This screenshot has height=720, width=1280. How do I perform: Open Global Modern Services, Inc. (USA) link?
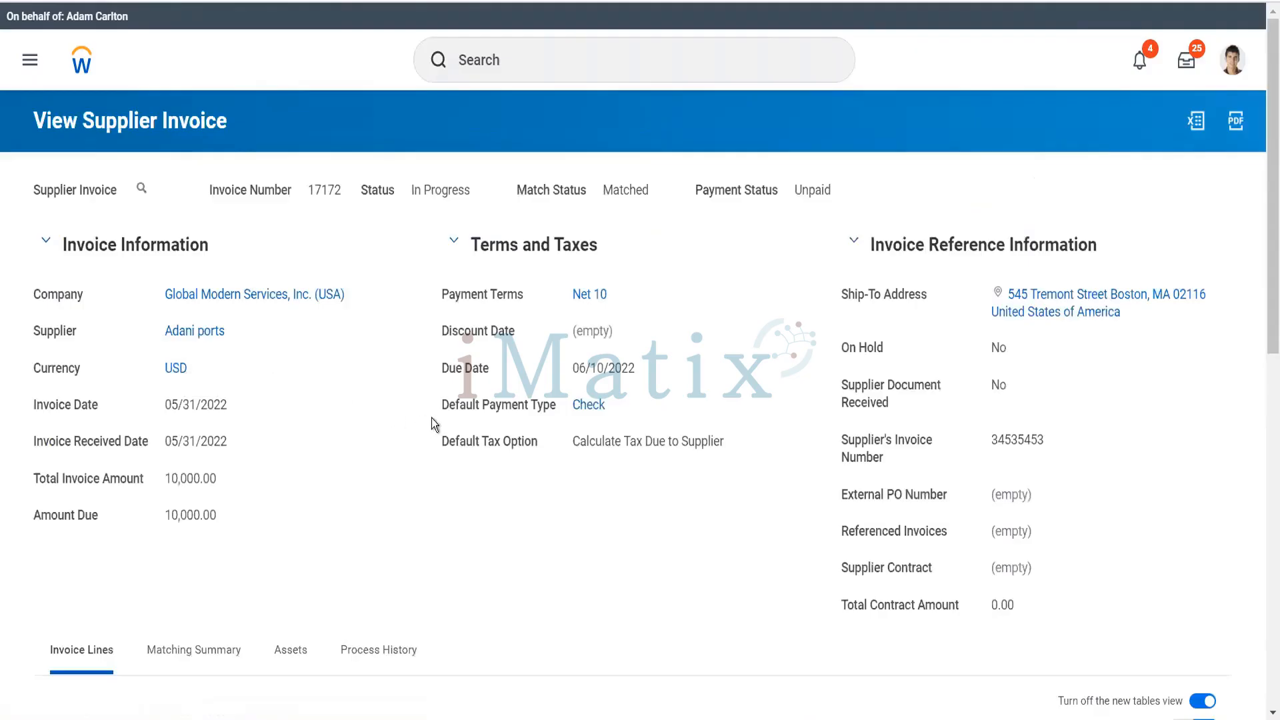pyautogui.click(x=254, y=294)
